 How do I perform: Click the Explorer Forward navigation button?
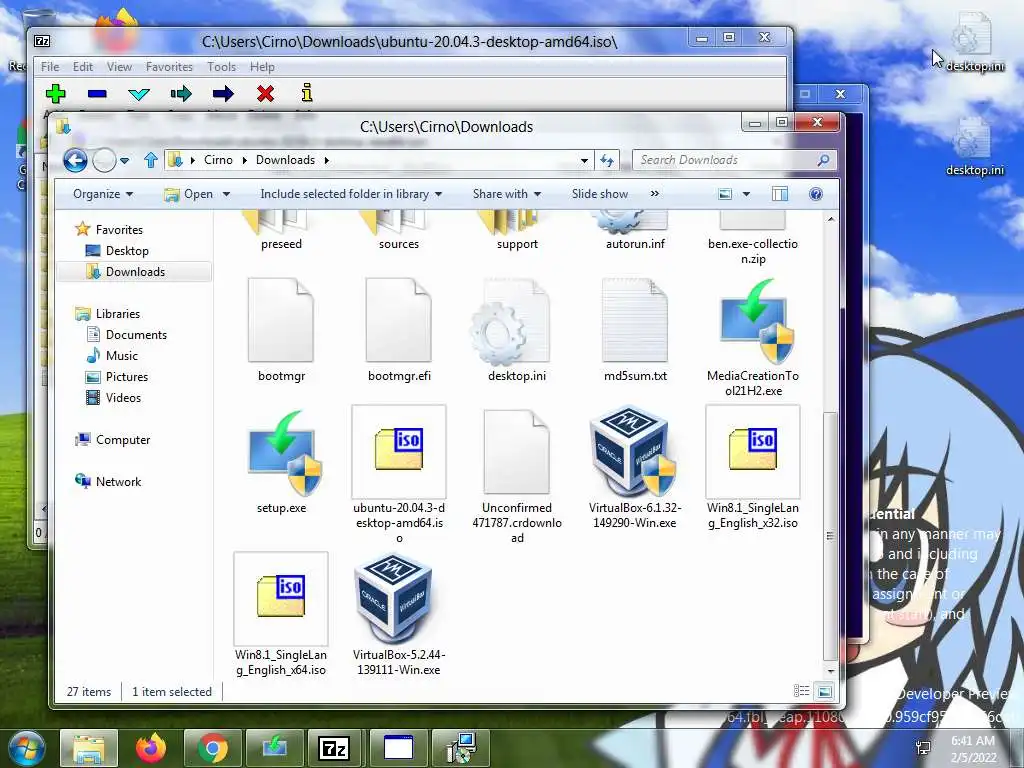[x=104, y=160]
